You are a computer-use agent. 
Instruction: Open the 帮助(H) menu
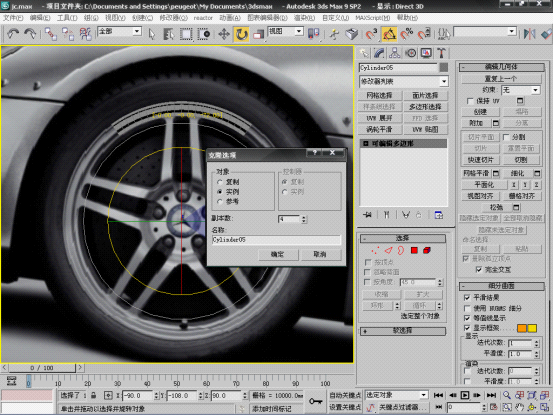click(x=407, y=18)
